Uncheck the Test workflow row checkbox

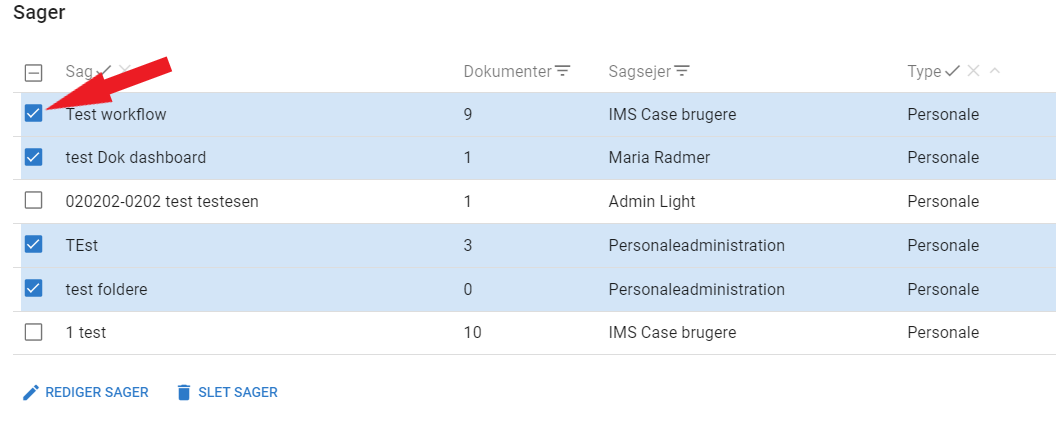tap(33, 114)
